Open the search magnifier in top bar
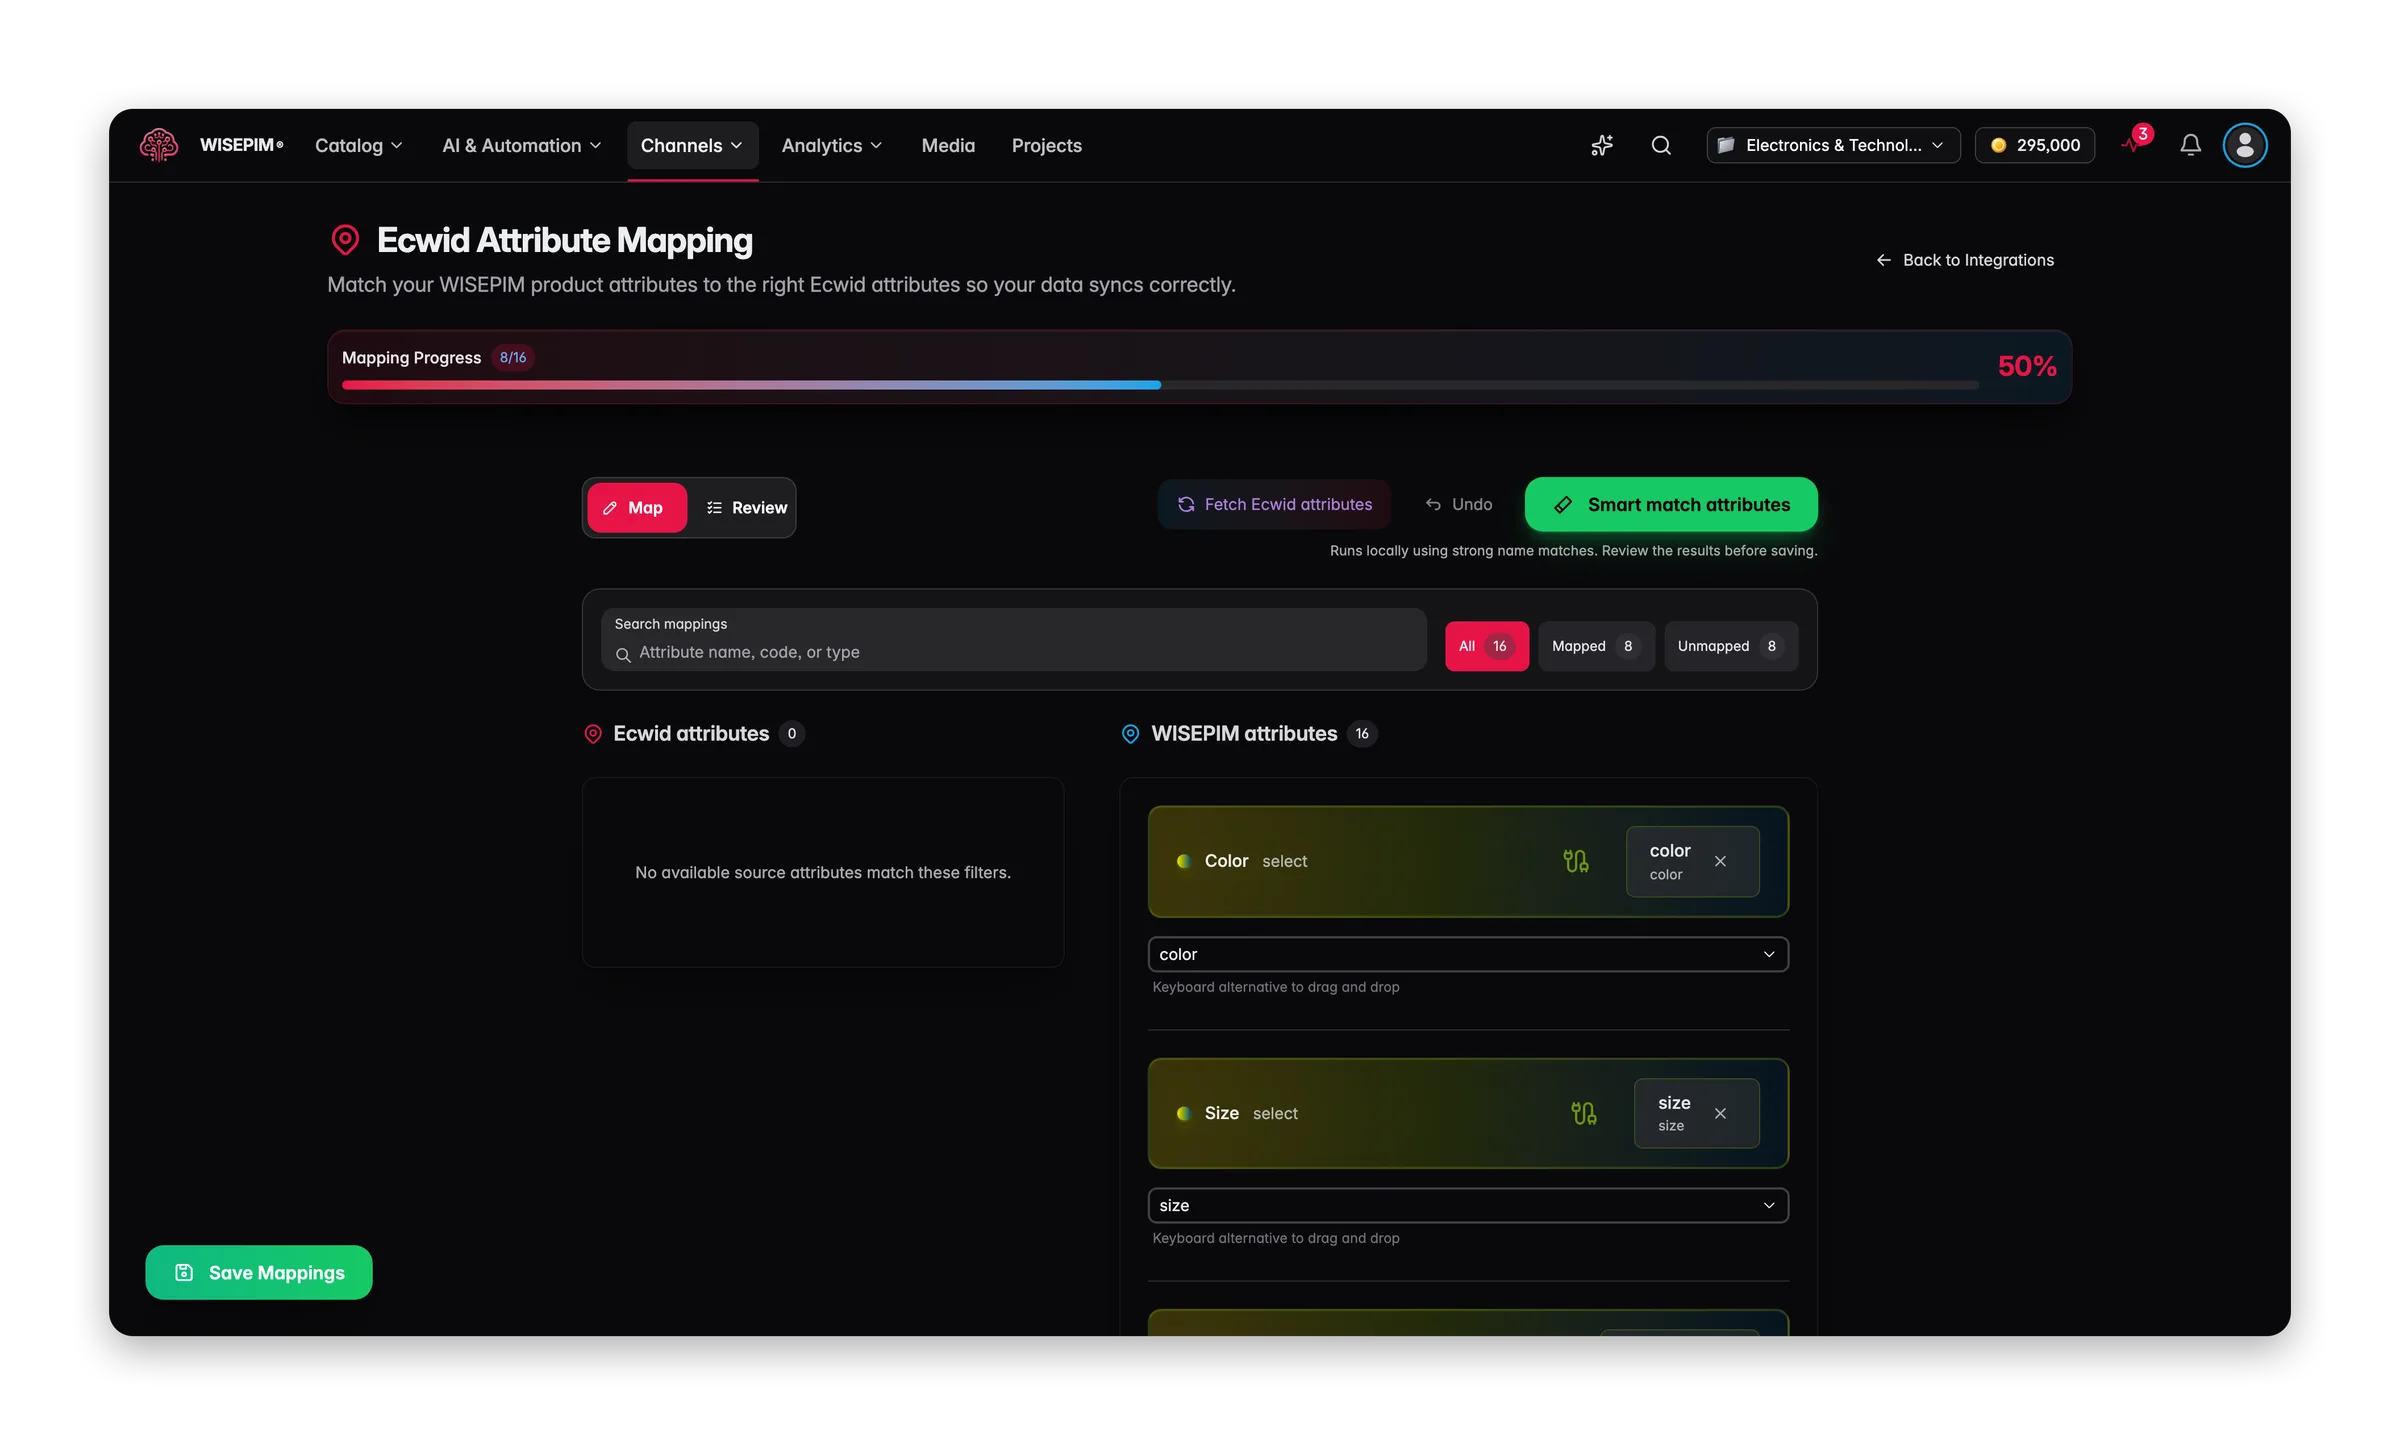The image size is (2400, 1445). [x=1661, y=145]
